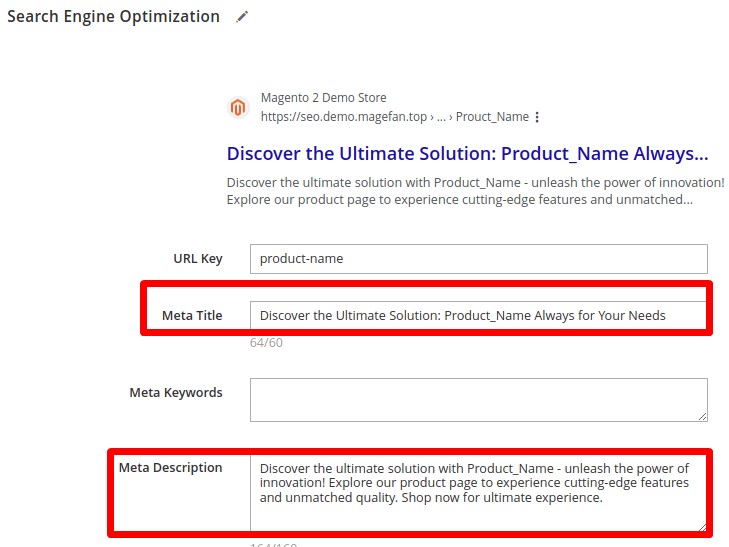729x547 pixels.
Task: Click the Meta Title label
Action: 192,316
